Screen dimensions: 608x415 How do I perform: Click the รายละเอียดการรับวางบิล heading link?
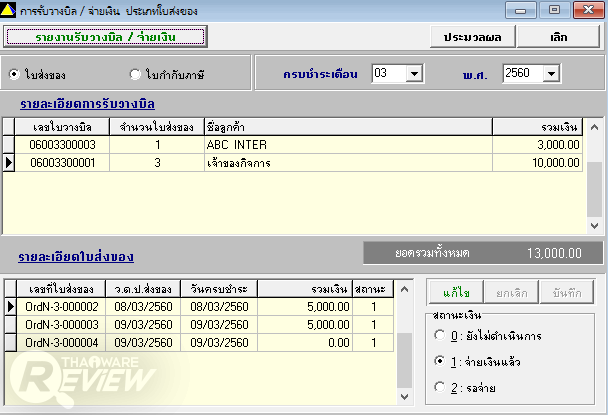click(88, 104)
